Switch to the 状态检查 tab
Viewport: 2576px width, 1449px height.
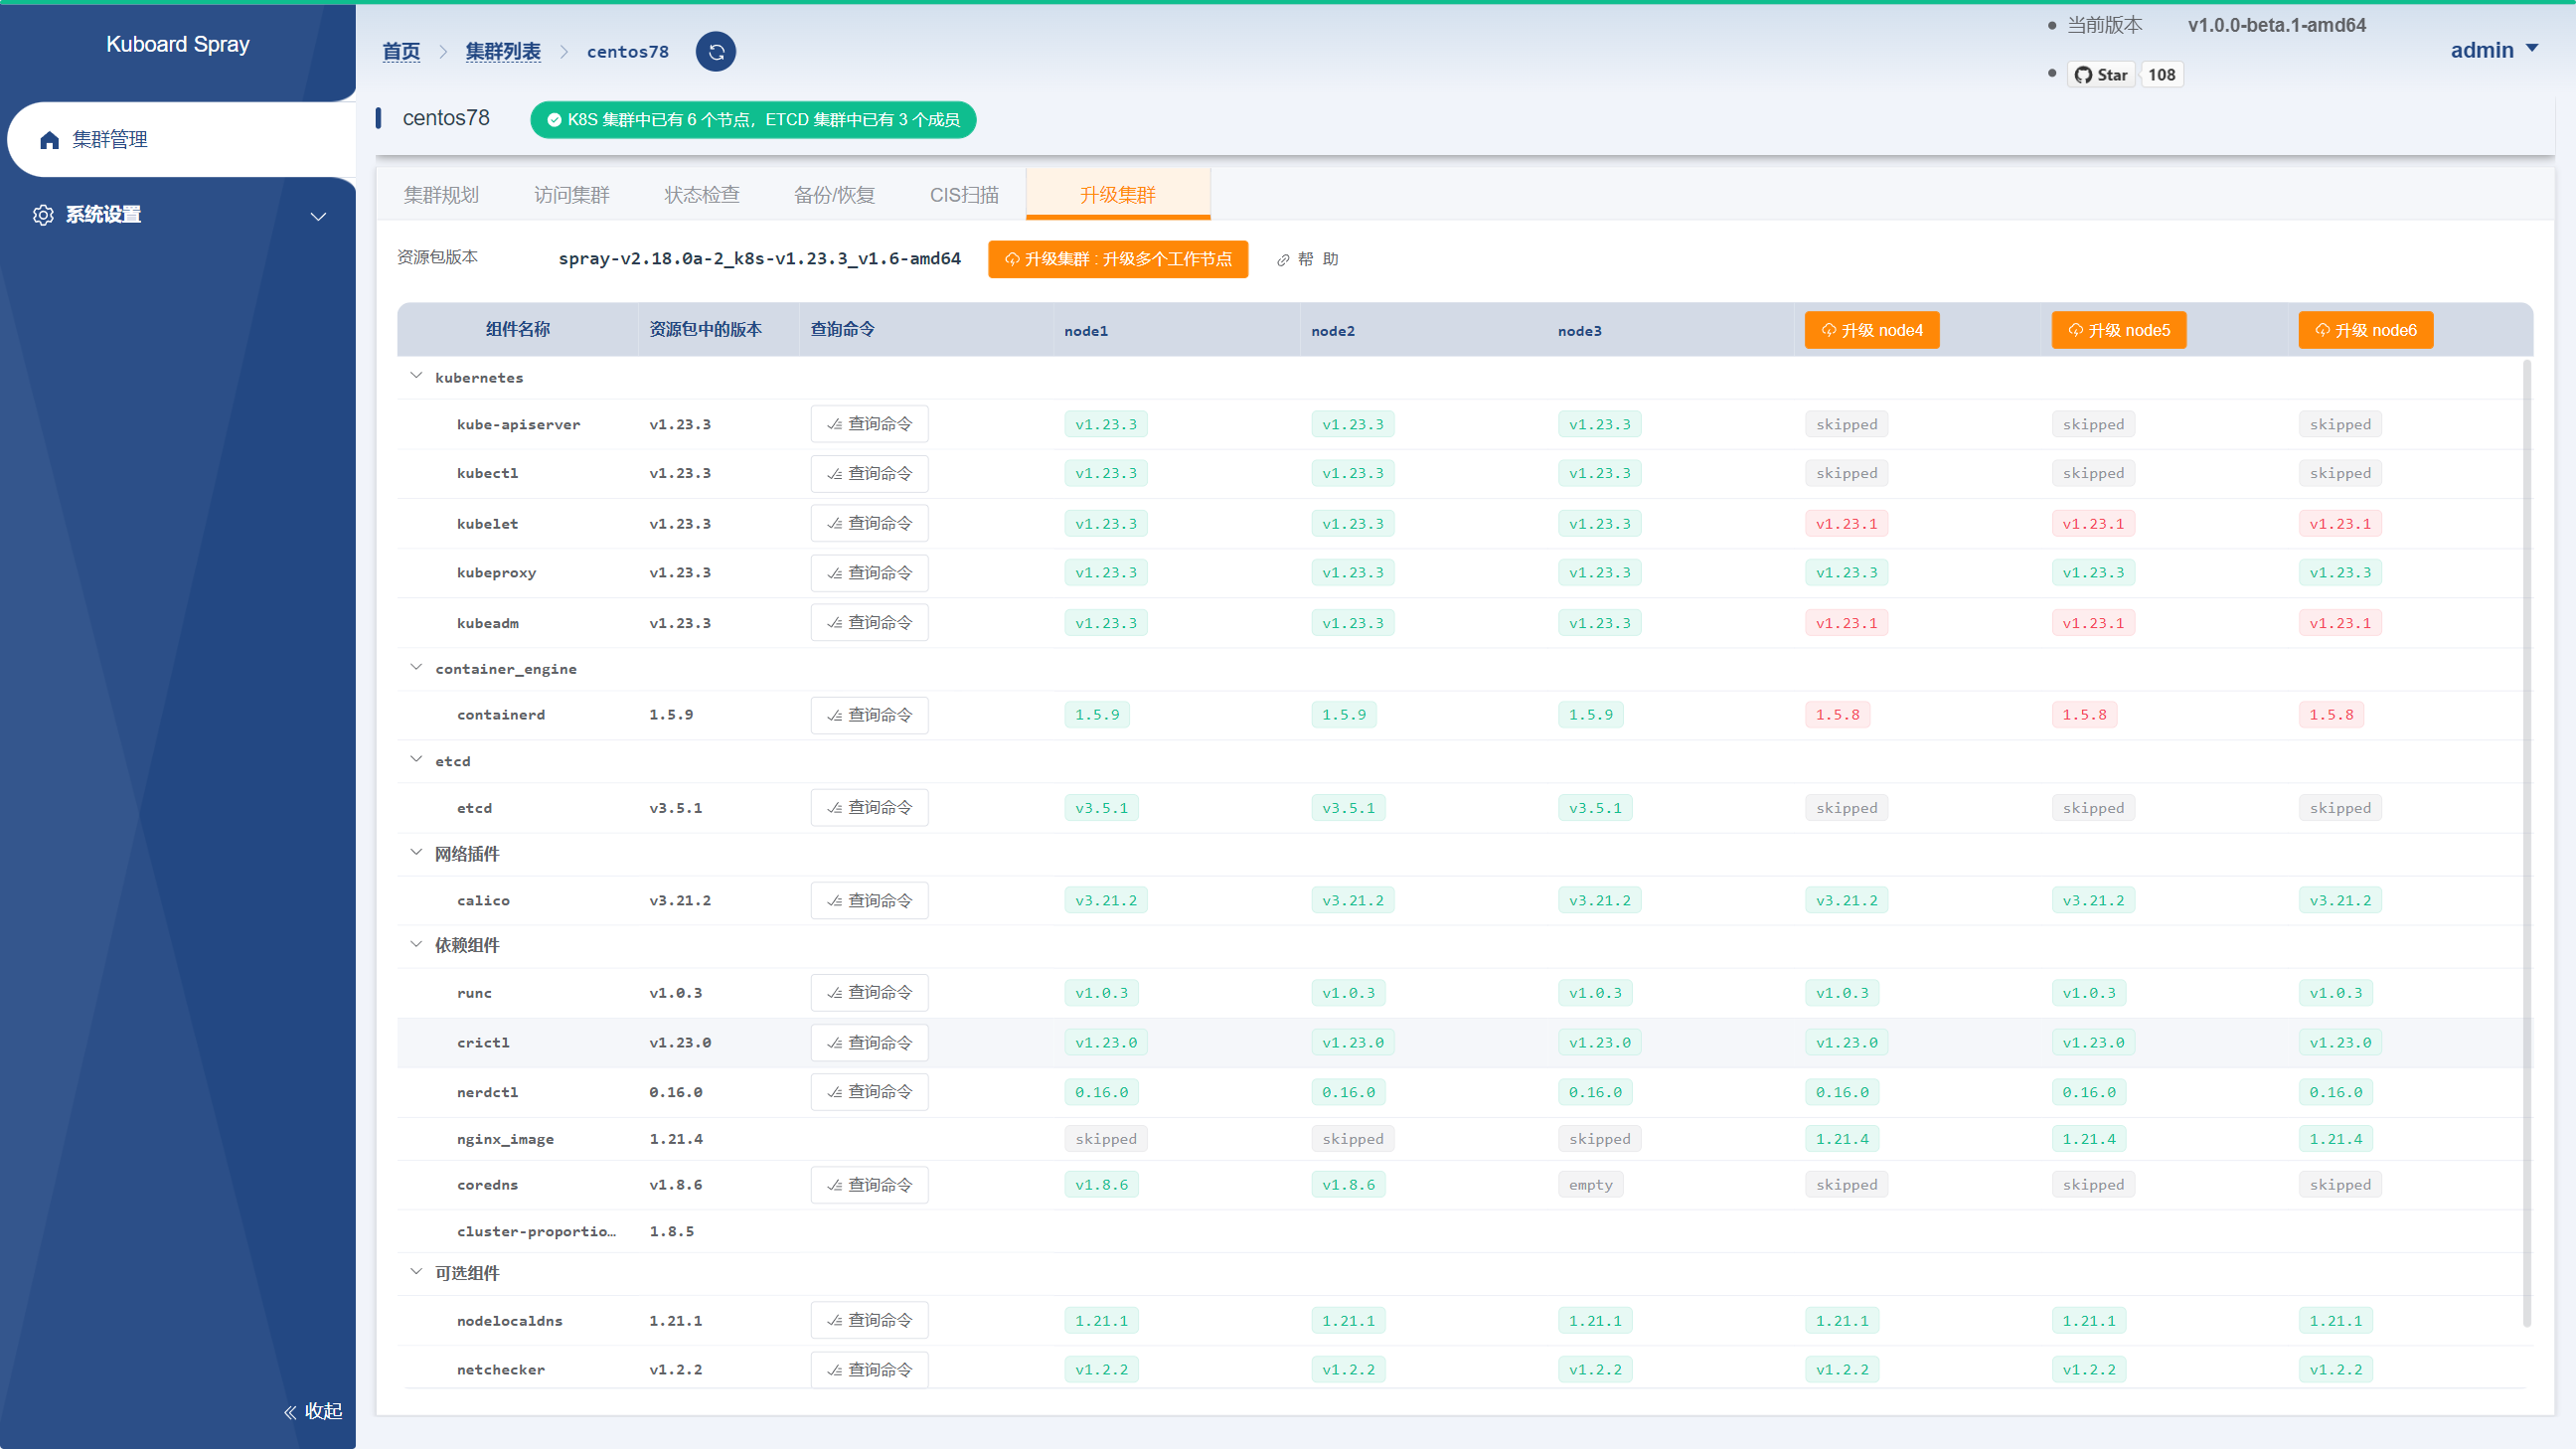click(702, 195)
